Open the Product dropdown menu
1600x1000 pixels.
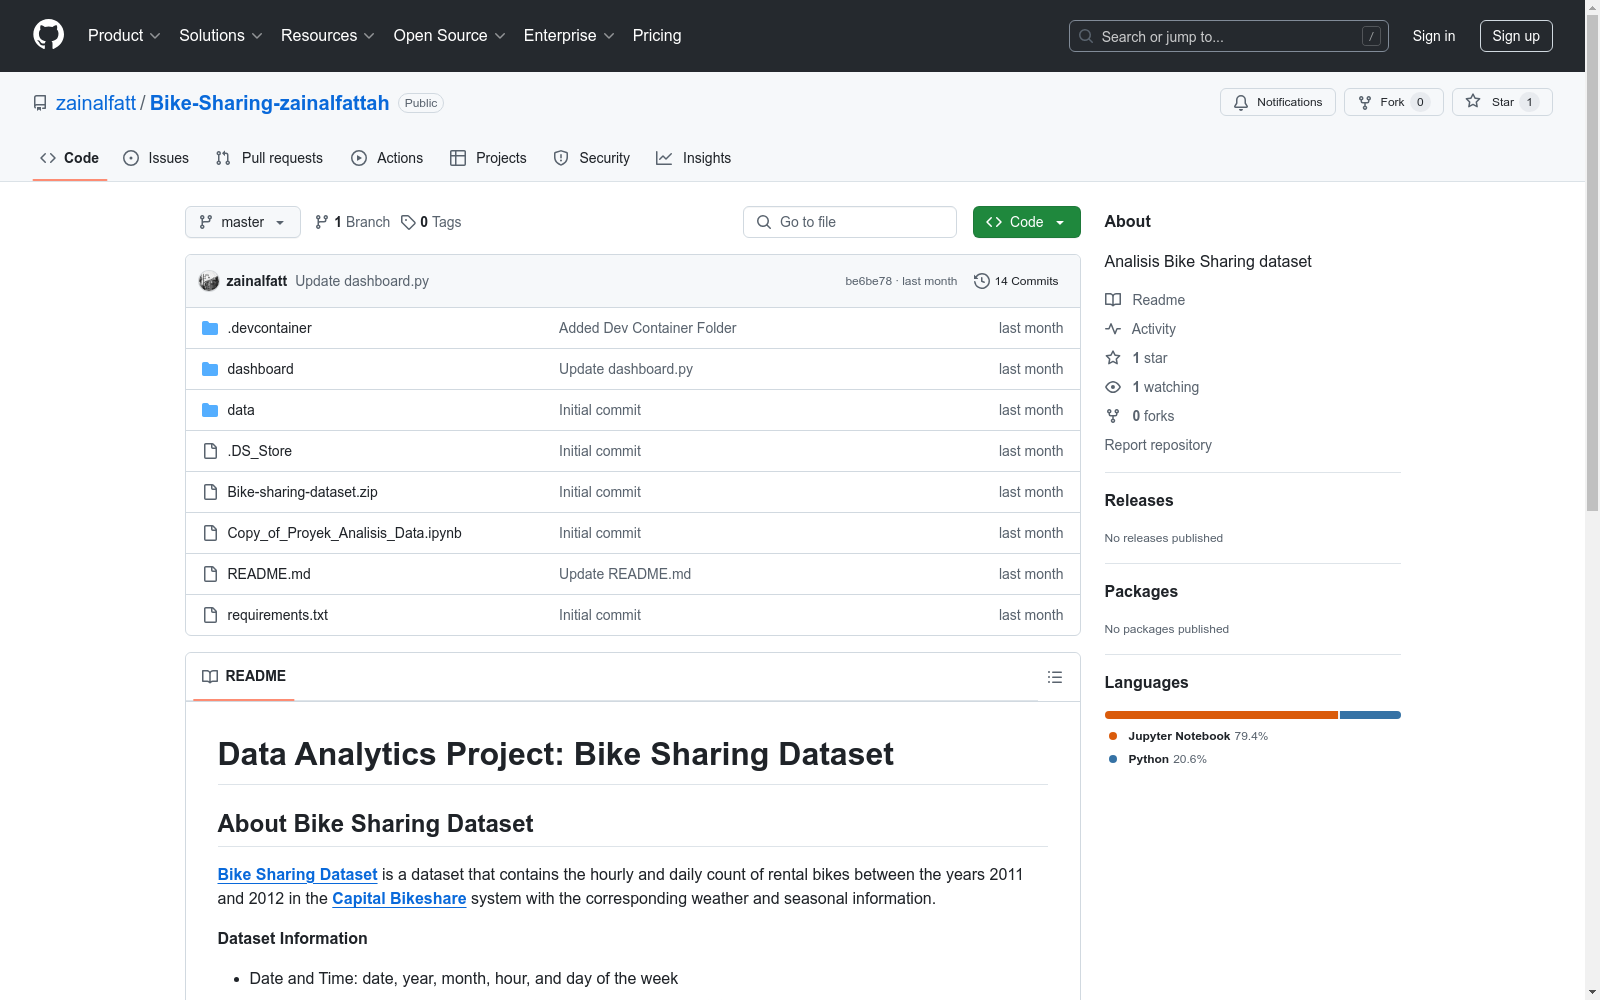pyautogui.click(x=124, y=35)
